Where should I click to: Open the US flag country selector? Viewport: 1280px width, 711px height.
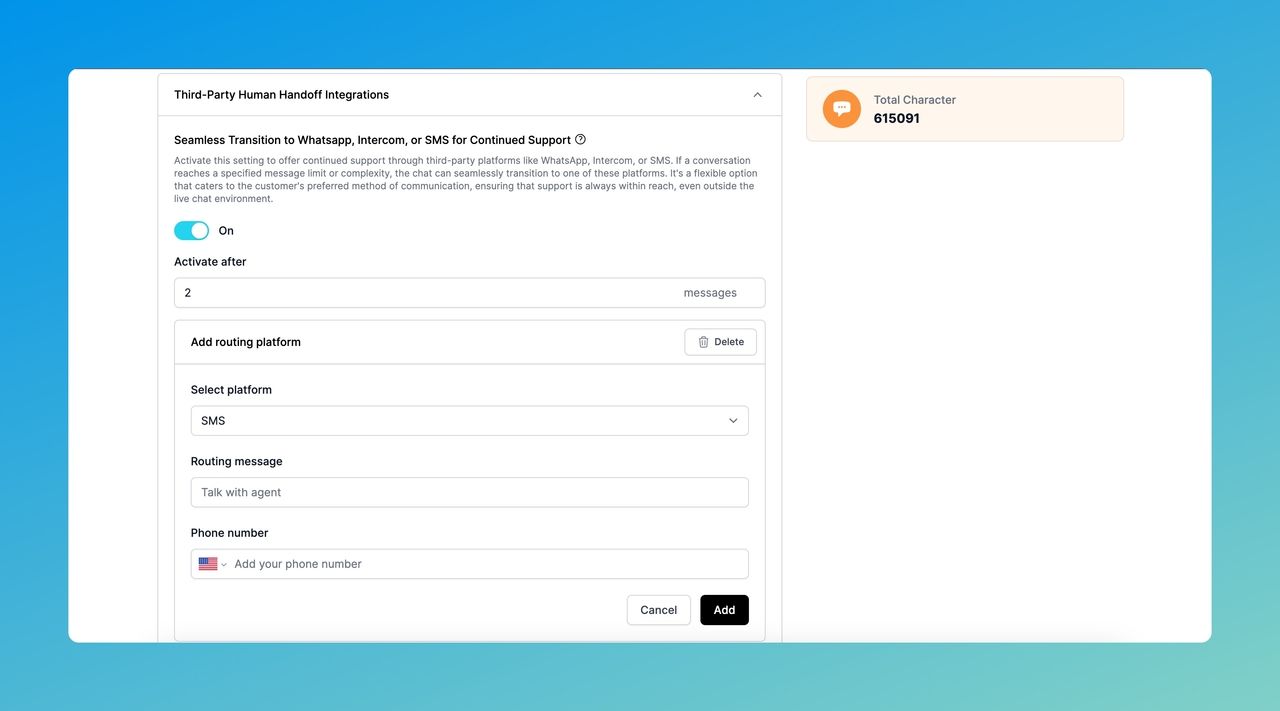point(212,564)
